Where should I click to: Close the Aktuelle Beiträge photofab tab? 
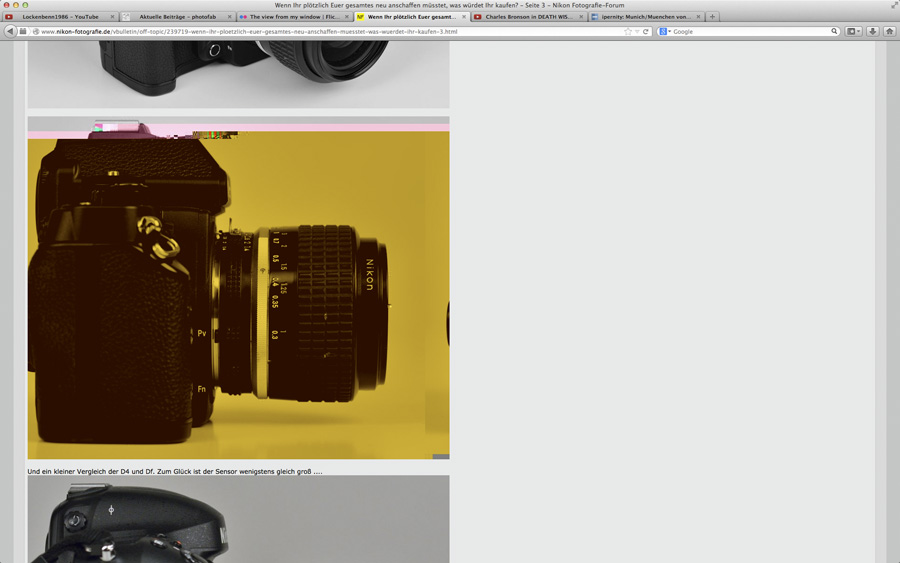tap(230, 17)
